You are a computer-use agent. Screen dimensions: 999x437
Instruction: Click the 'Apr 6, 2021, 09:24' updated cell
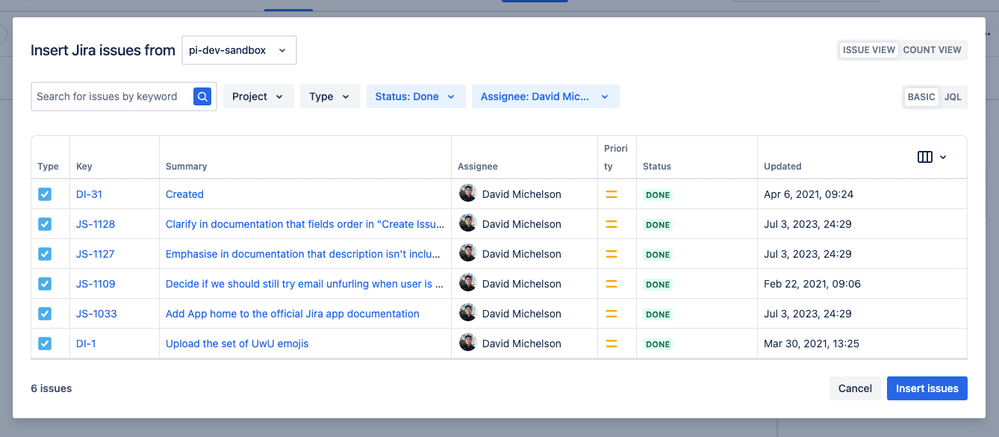(x=809, y=194)
